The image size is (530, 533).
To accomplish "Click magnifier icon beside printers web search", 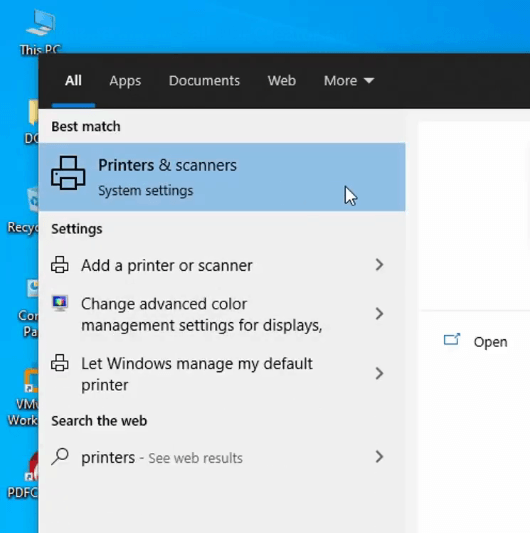I will coord(60,457).
